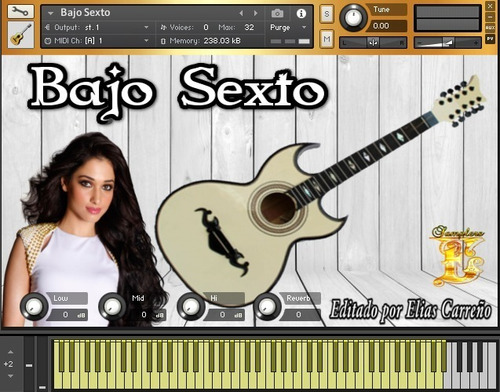Click the Tune value 0.00 field
The image size is (500, 392).
coord(387,26)
